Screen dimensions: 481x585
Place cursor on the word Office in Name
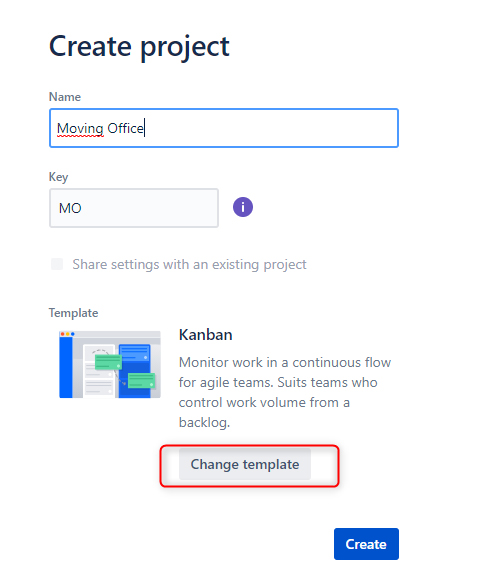[x=125, y=128]
